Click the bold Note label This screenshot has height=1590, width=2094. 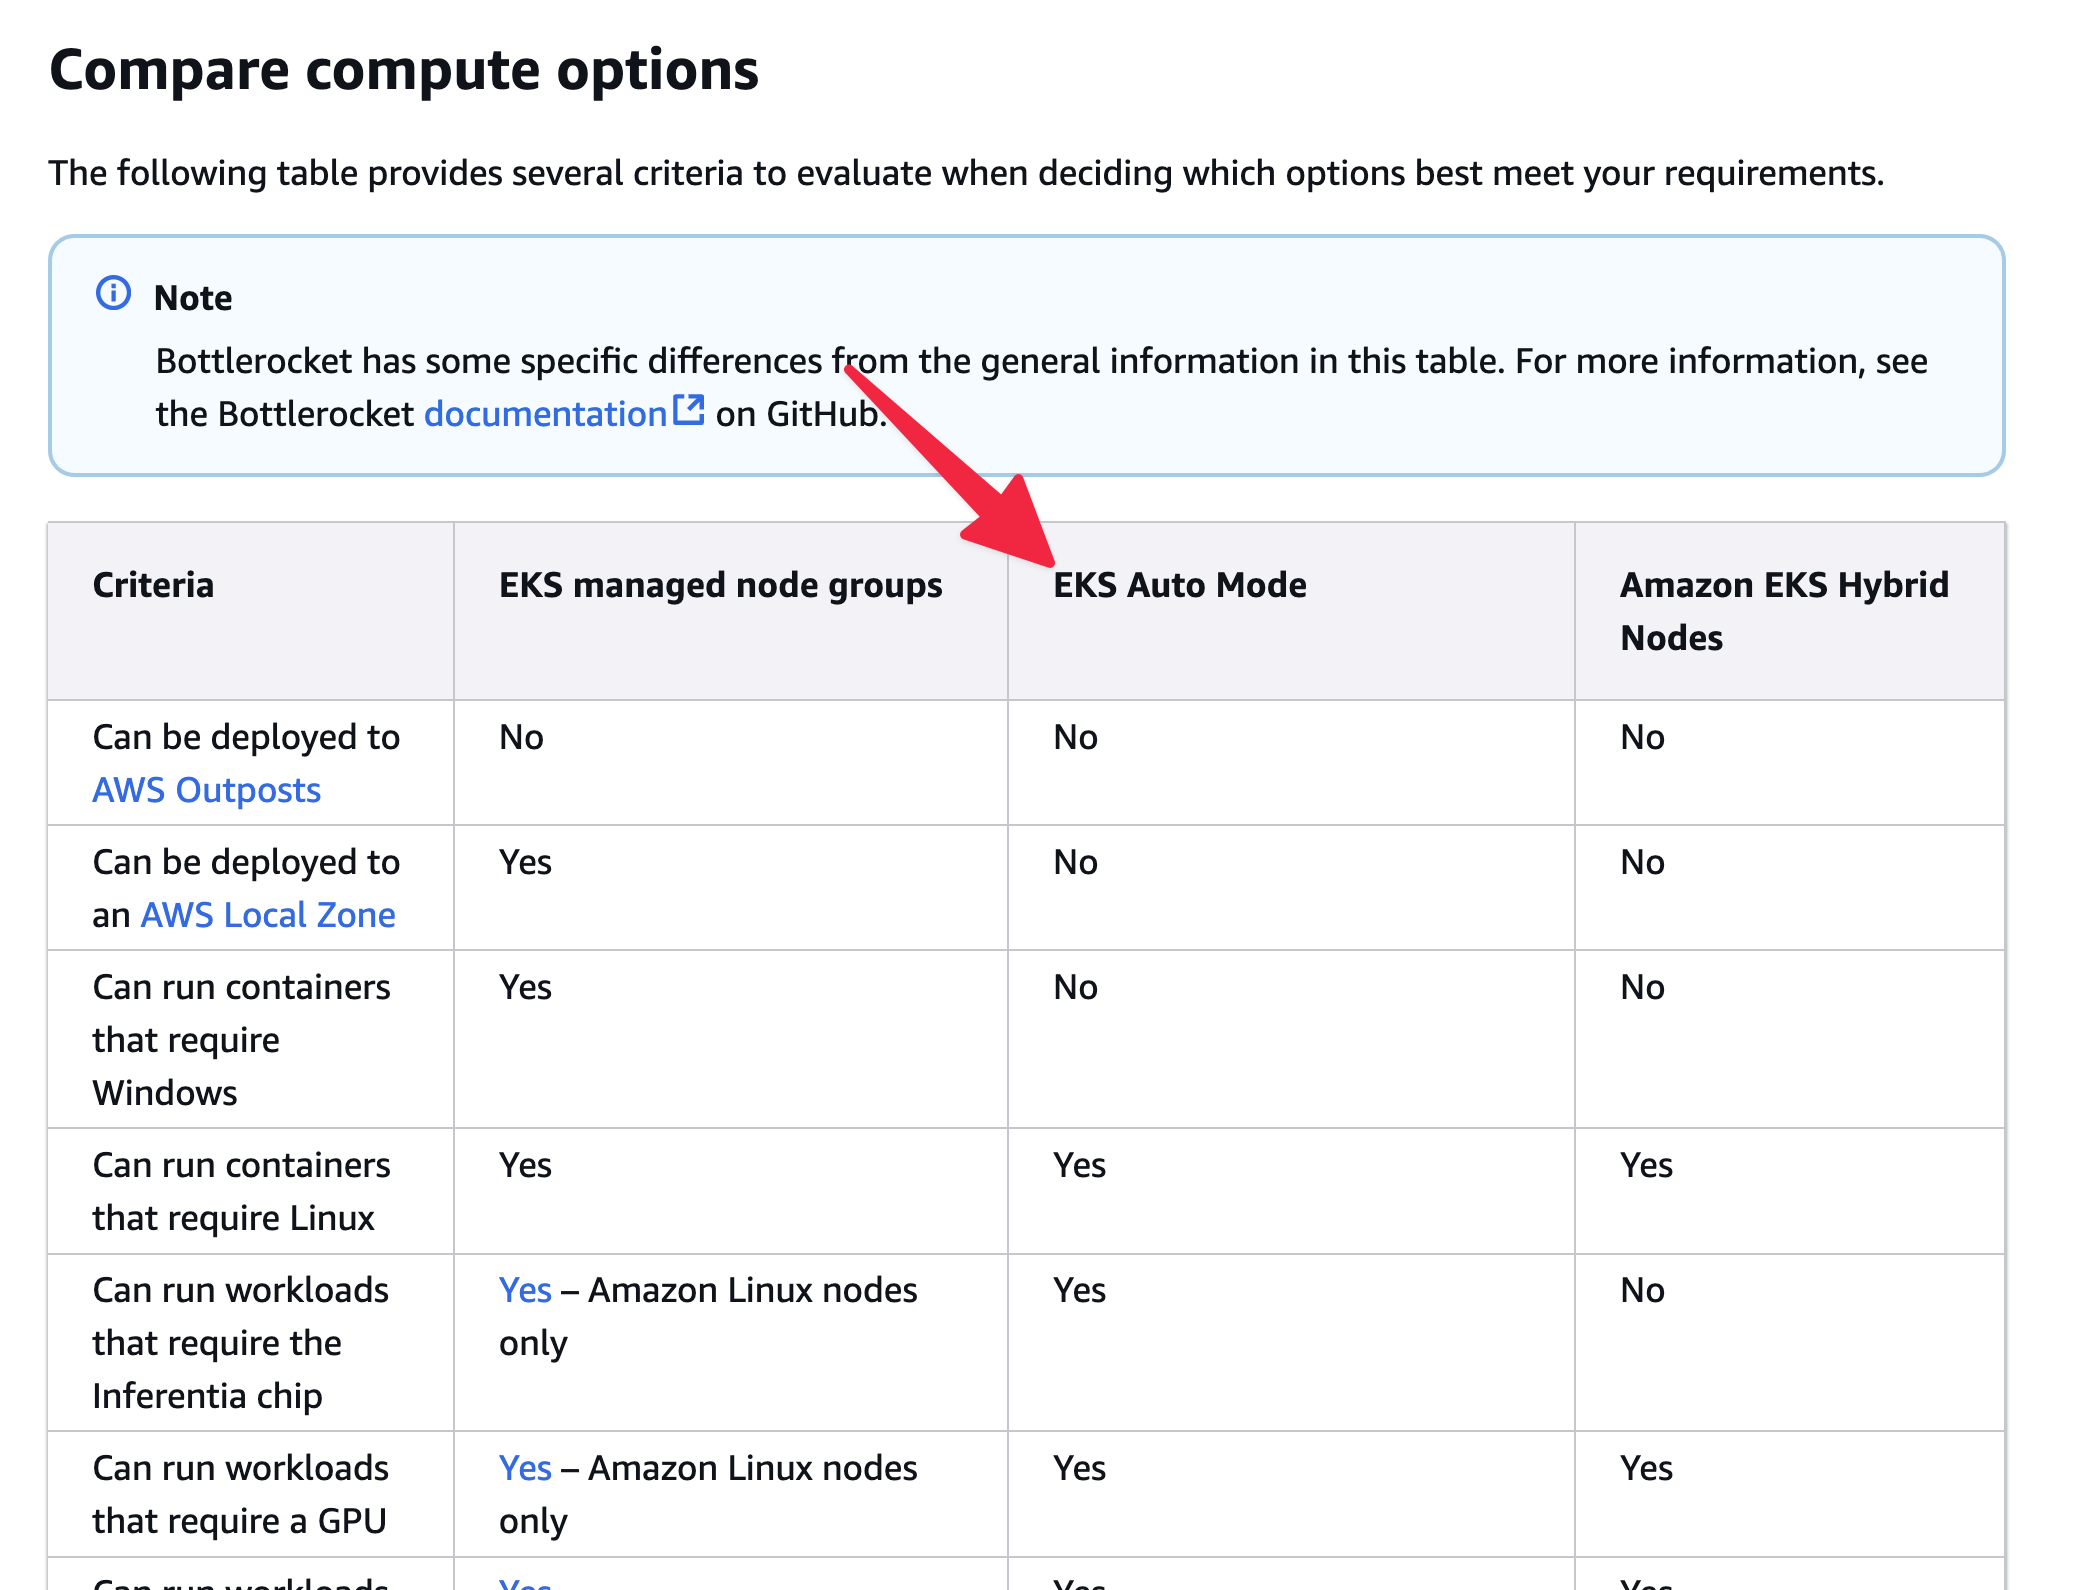pos(193,298)
